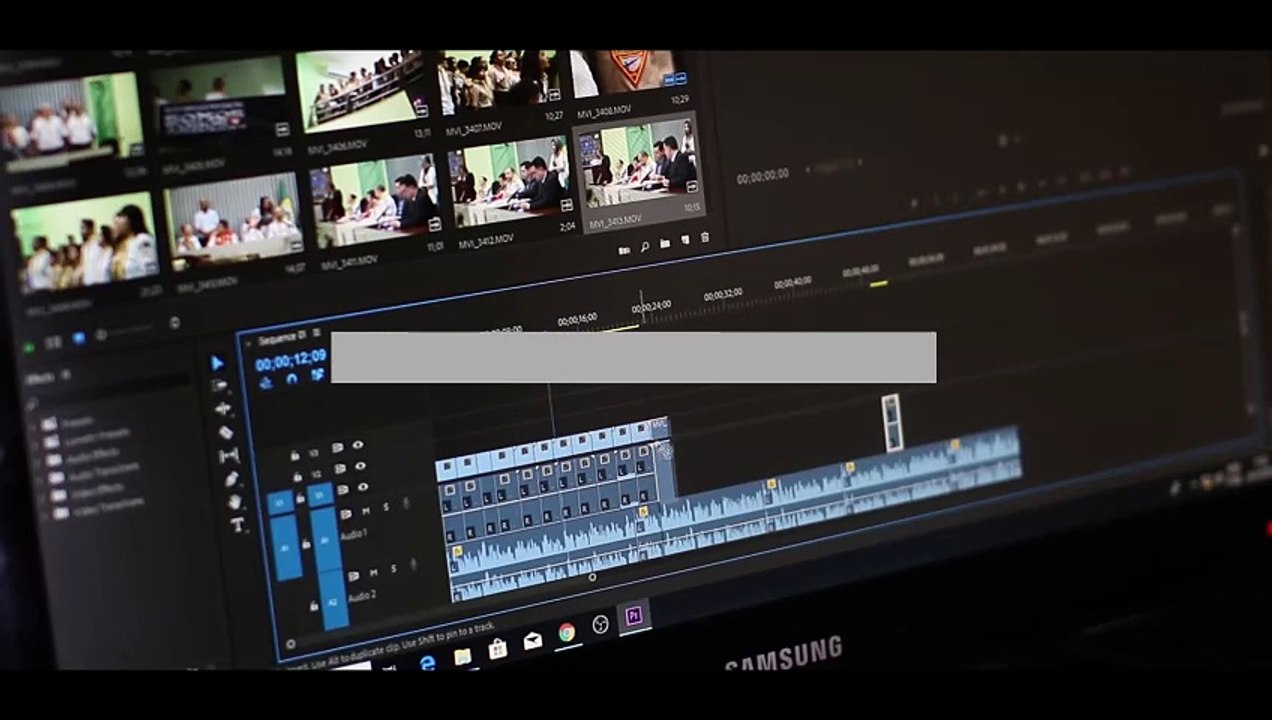Image resolution: width=1272 pixels, height=720 pixels.
Task: Open File Explorer from the taskbar
Action: click(463, 657)
